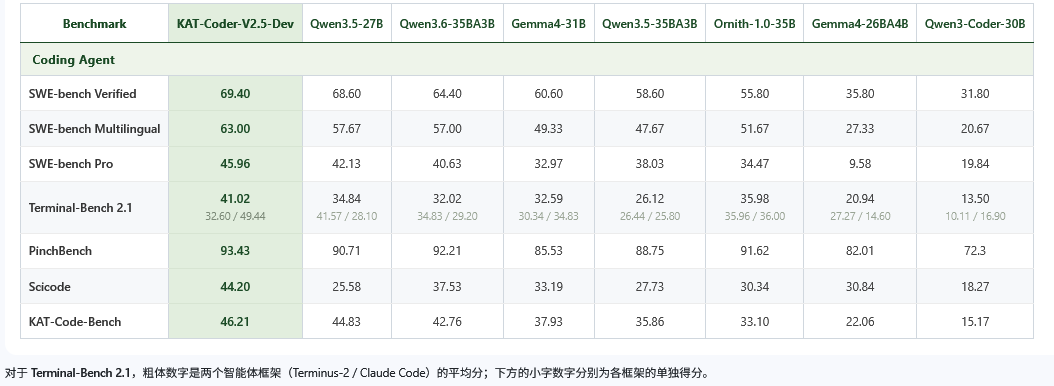Image resolution: width=1054 pixels, height=386 pixels.
Task: Click the Coding Agent section heading
Action: tap(73, 60)
